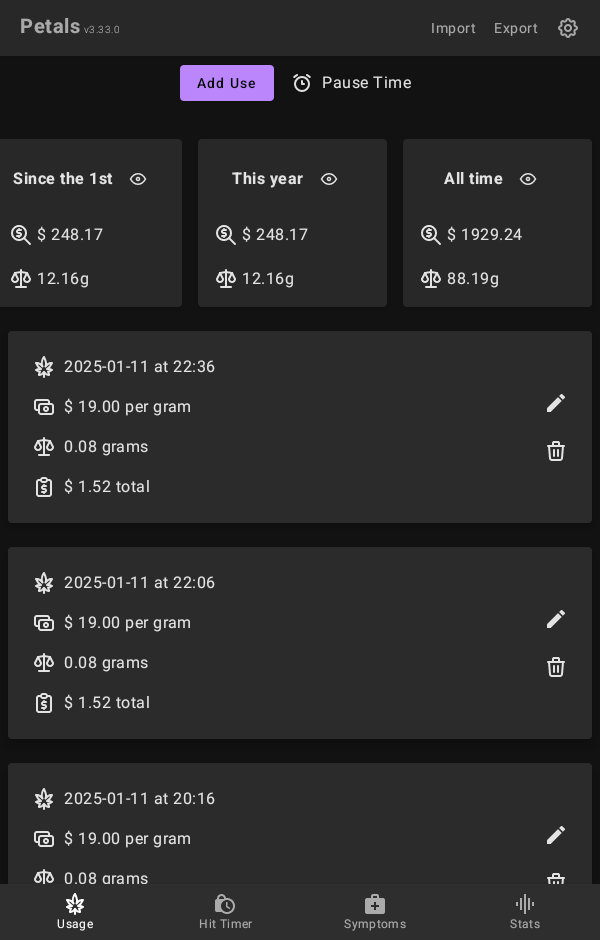This screenshot has width=600, height=940.
Task: Click the Petals app title
Action: point(50,27)
